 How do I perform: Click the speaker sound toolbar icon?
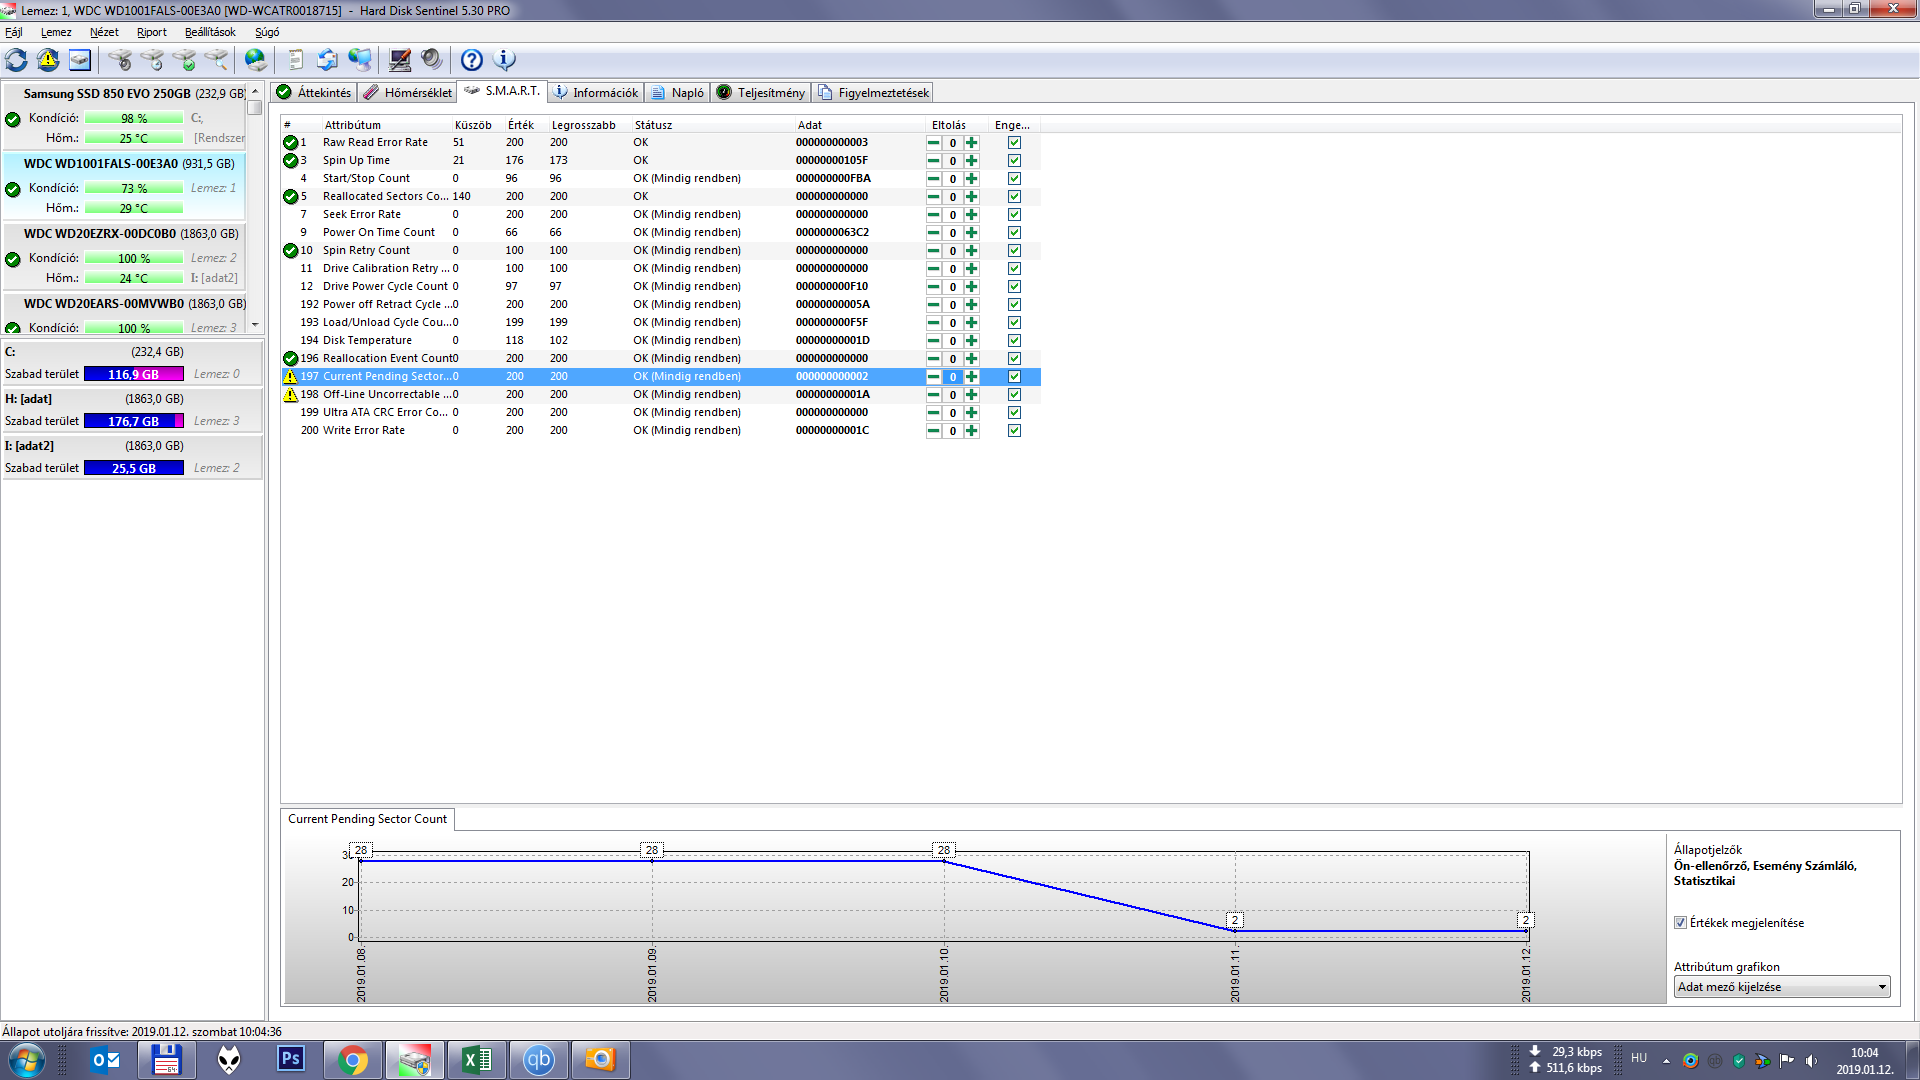coord(432,60)
